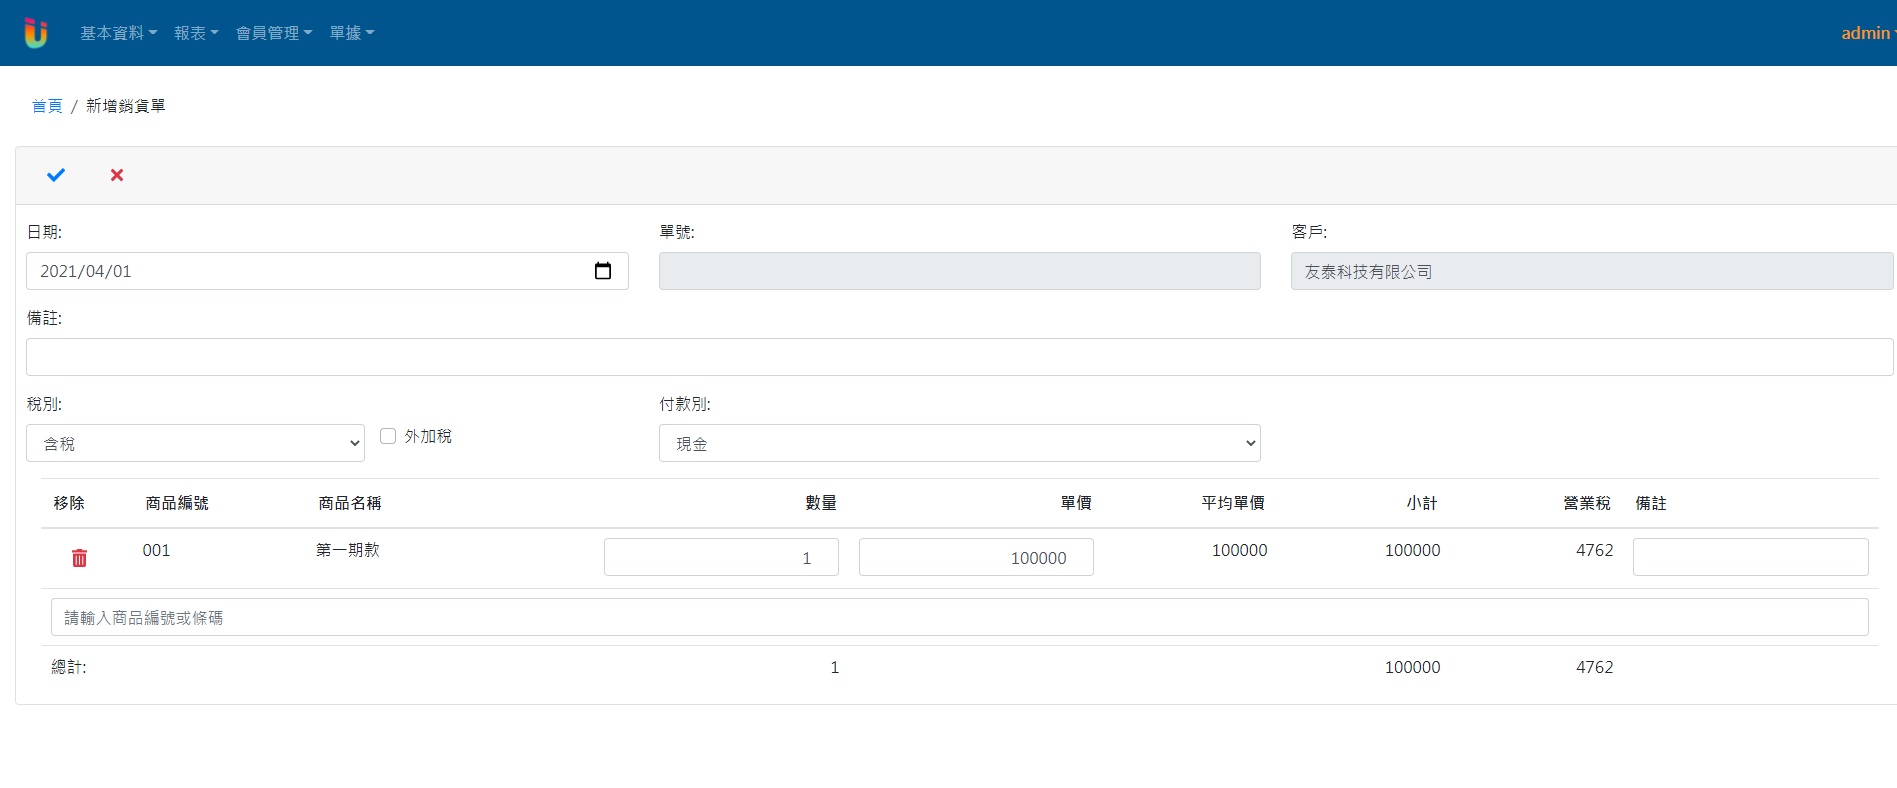This screenshot has width=1897, height=788.
Task: Click the 客戶 field with 友泰科技有限公司
Action: pos(1591,271)
